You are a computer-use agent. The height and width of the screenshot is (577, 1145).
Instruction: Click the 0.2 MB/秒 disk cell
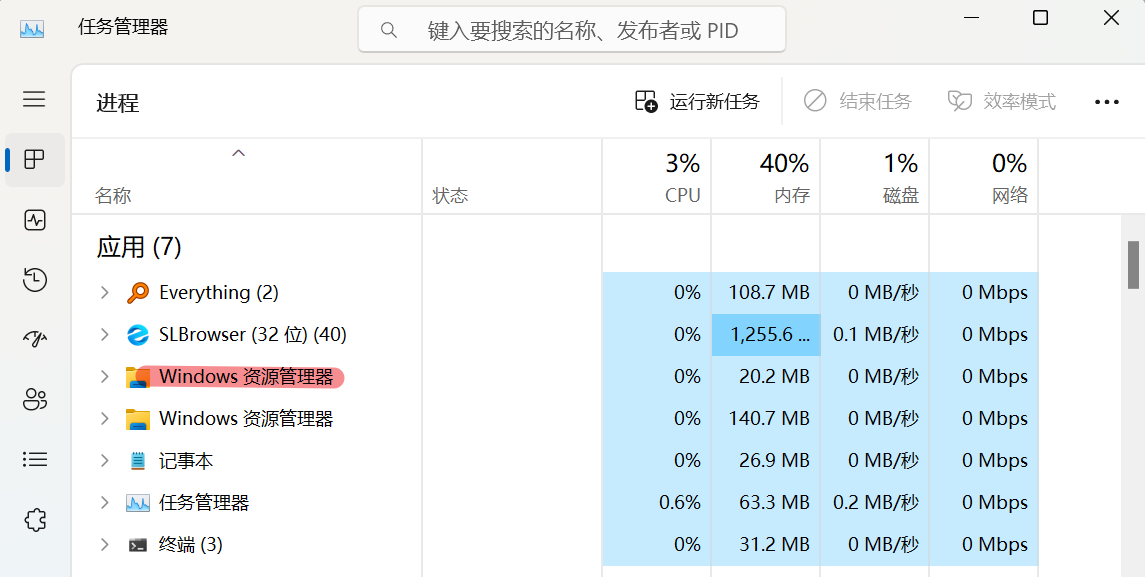(875, 503)
